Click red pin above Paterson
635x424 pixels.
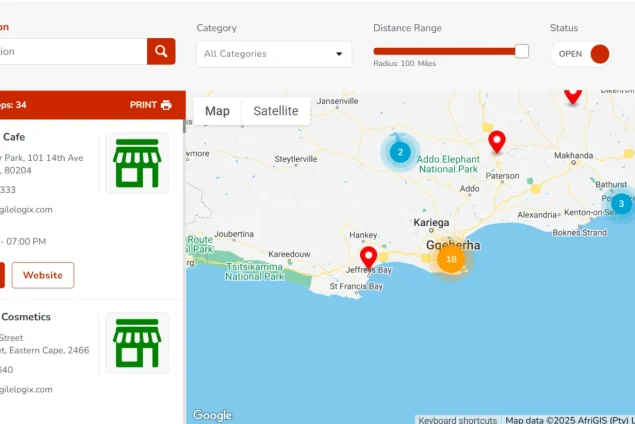[496, 142]
